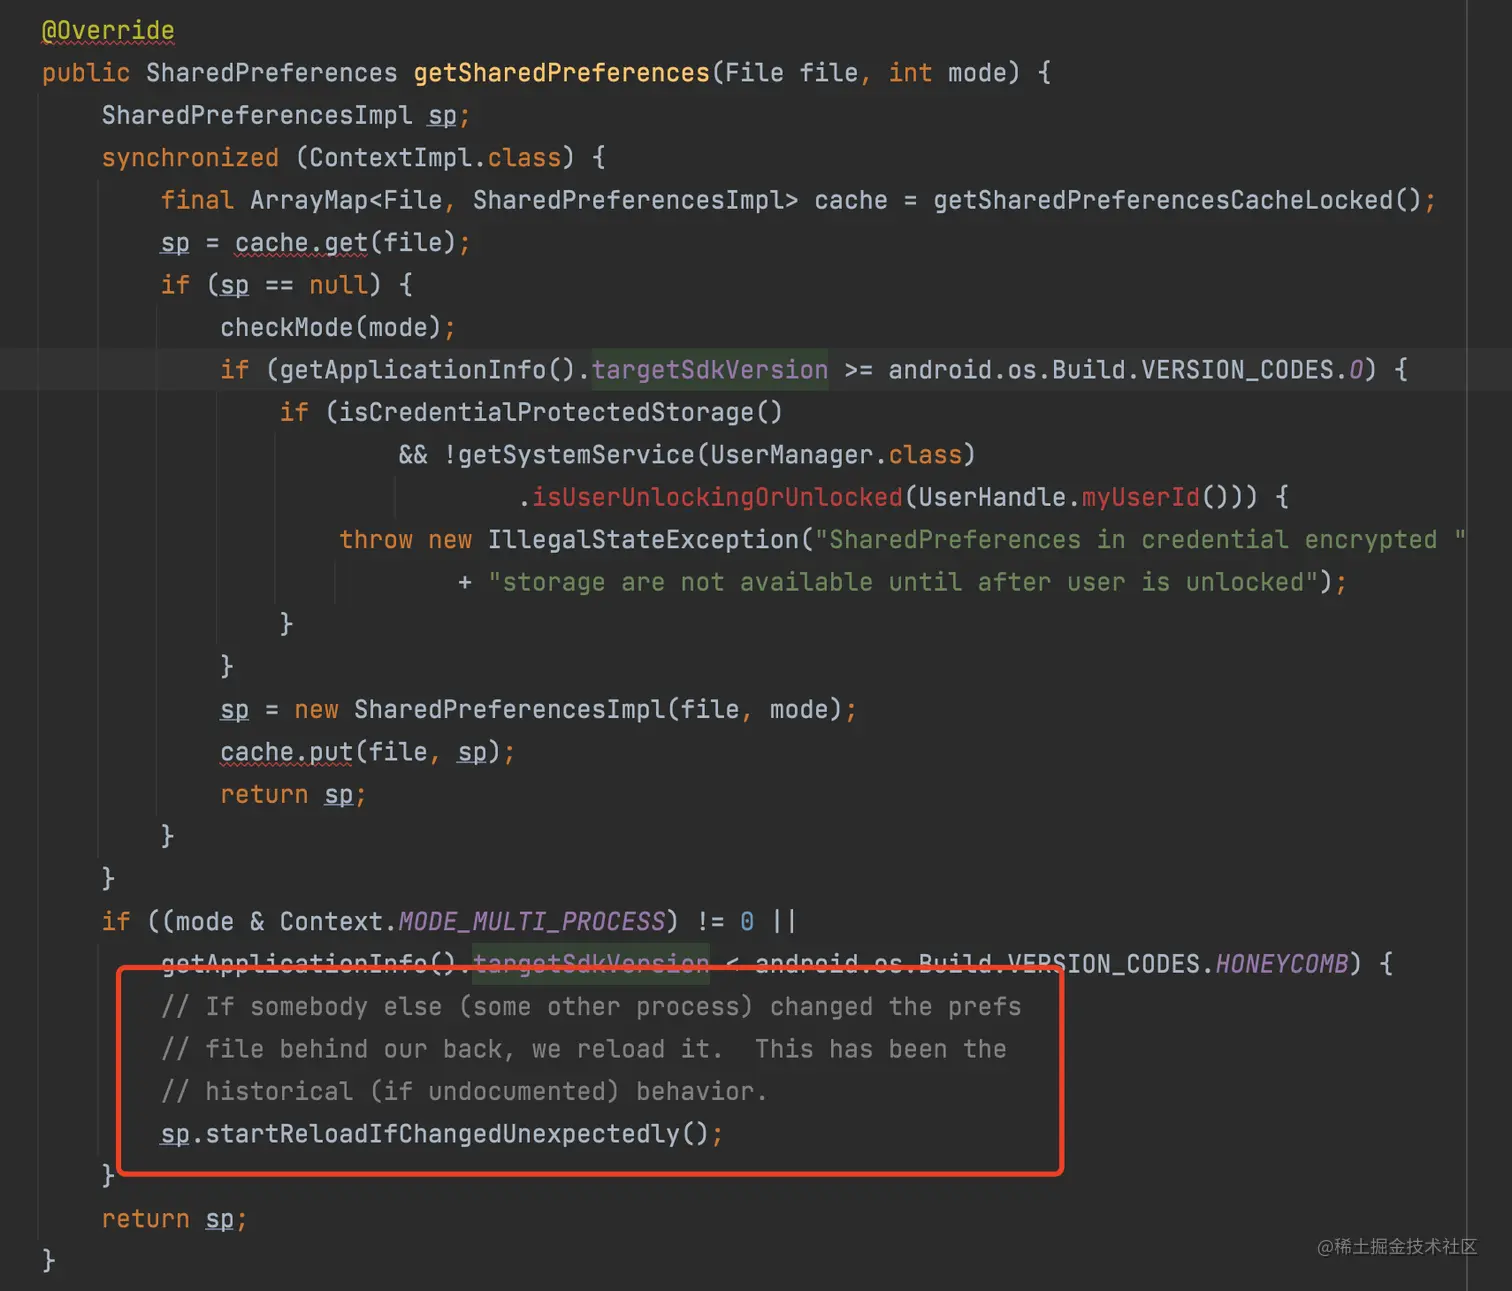Click startReloadIfChangedUnexpectedly() call
Screen dimensions: 1512x1291
[x=457, y=1134]
